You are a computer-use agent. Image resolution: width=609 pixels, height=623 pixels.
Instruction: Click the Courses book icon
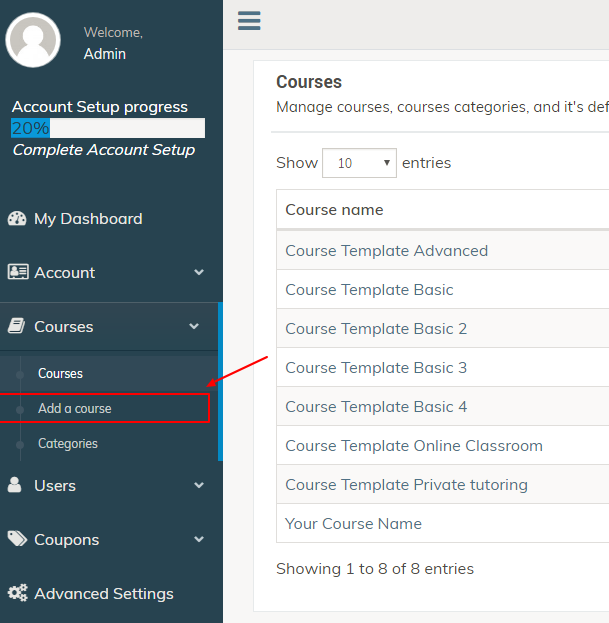coord(17,326)
